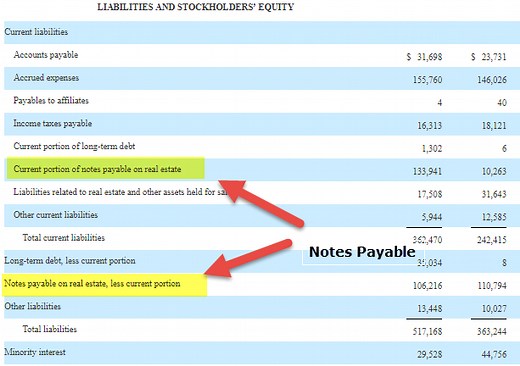The height and width of the screenshot is (366, 520).
Task: Click held-for-sale liabilities value 31,643
Action: click(x=494, y=194)
